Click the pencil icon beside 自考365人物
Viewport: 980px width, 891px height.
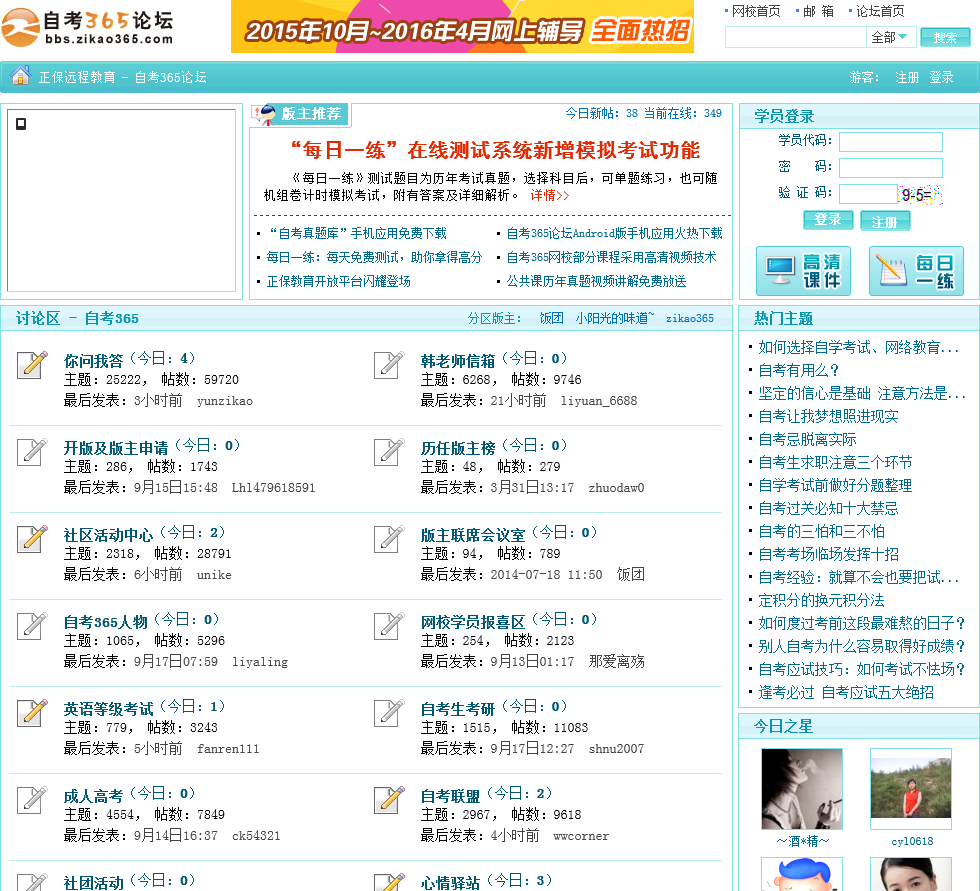tap(32, 625)
